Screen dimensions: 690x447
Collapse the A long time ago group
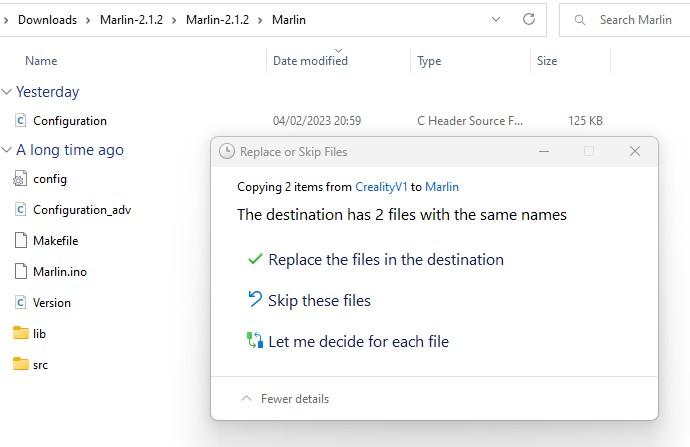tap(7, 150)
